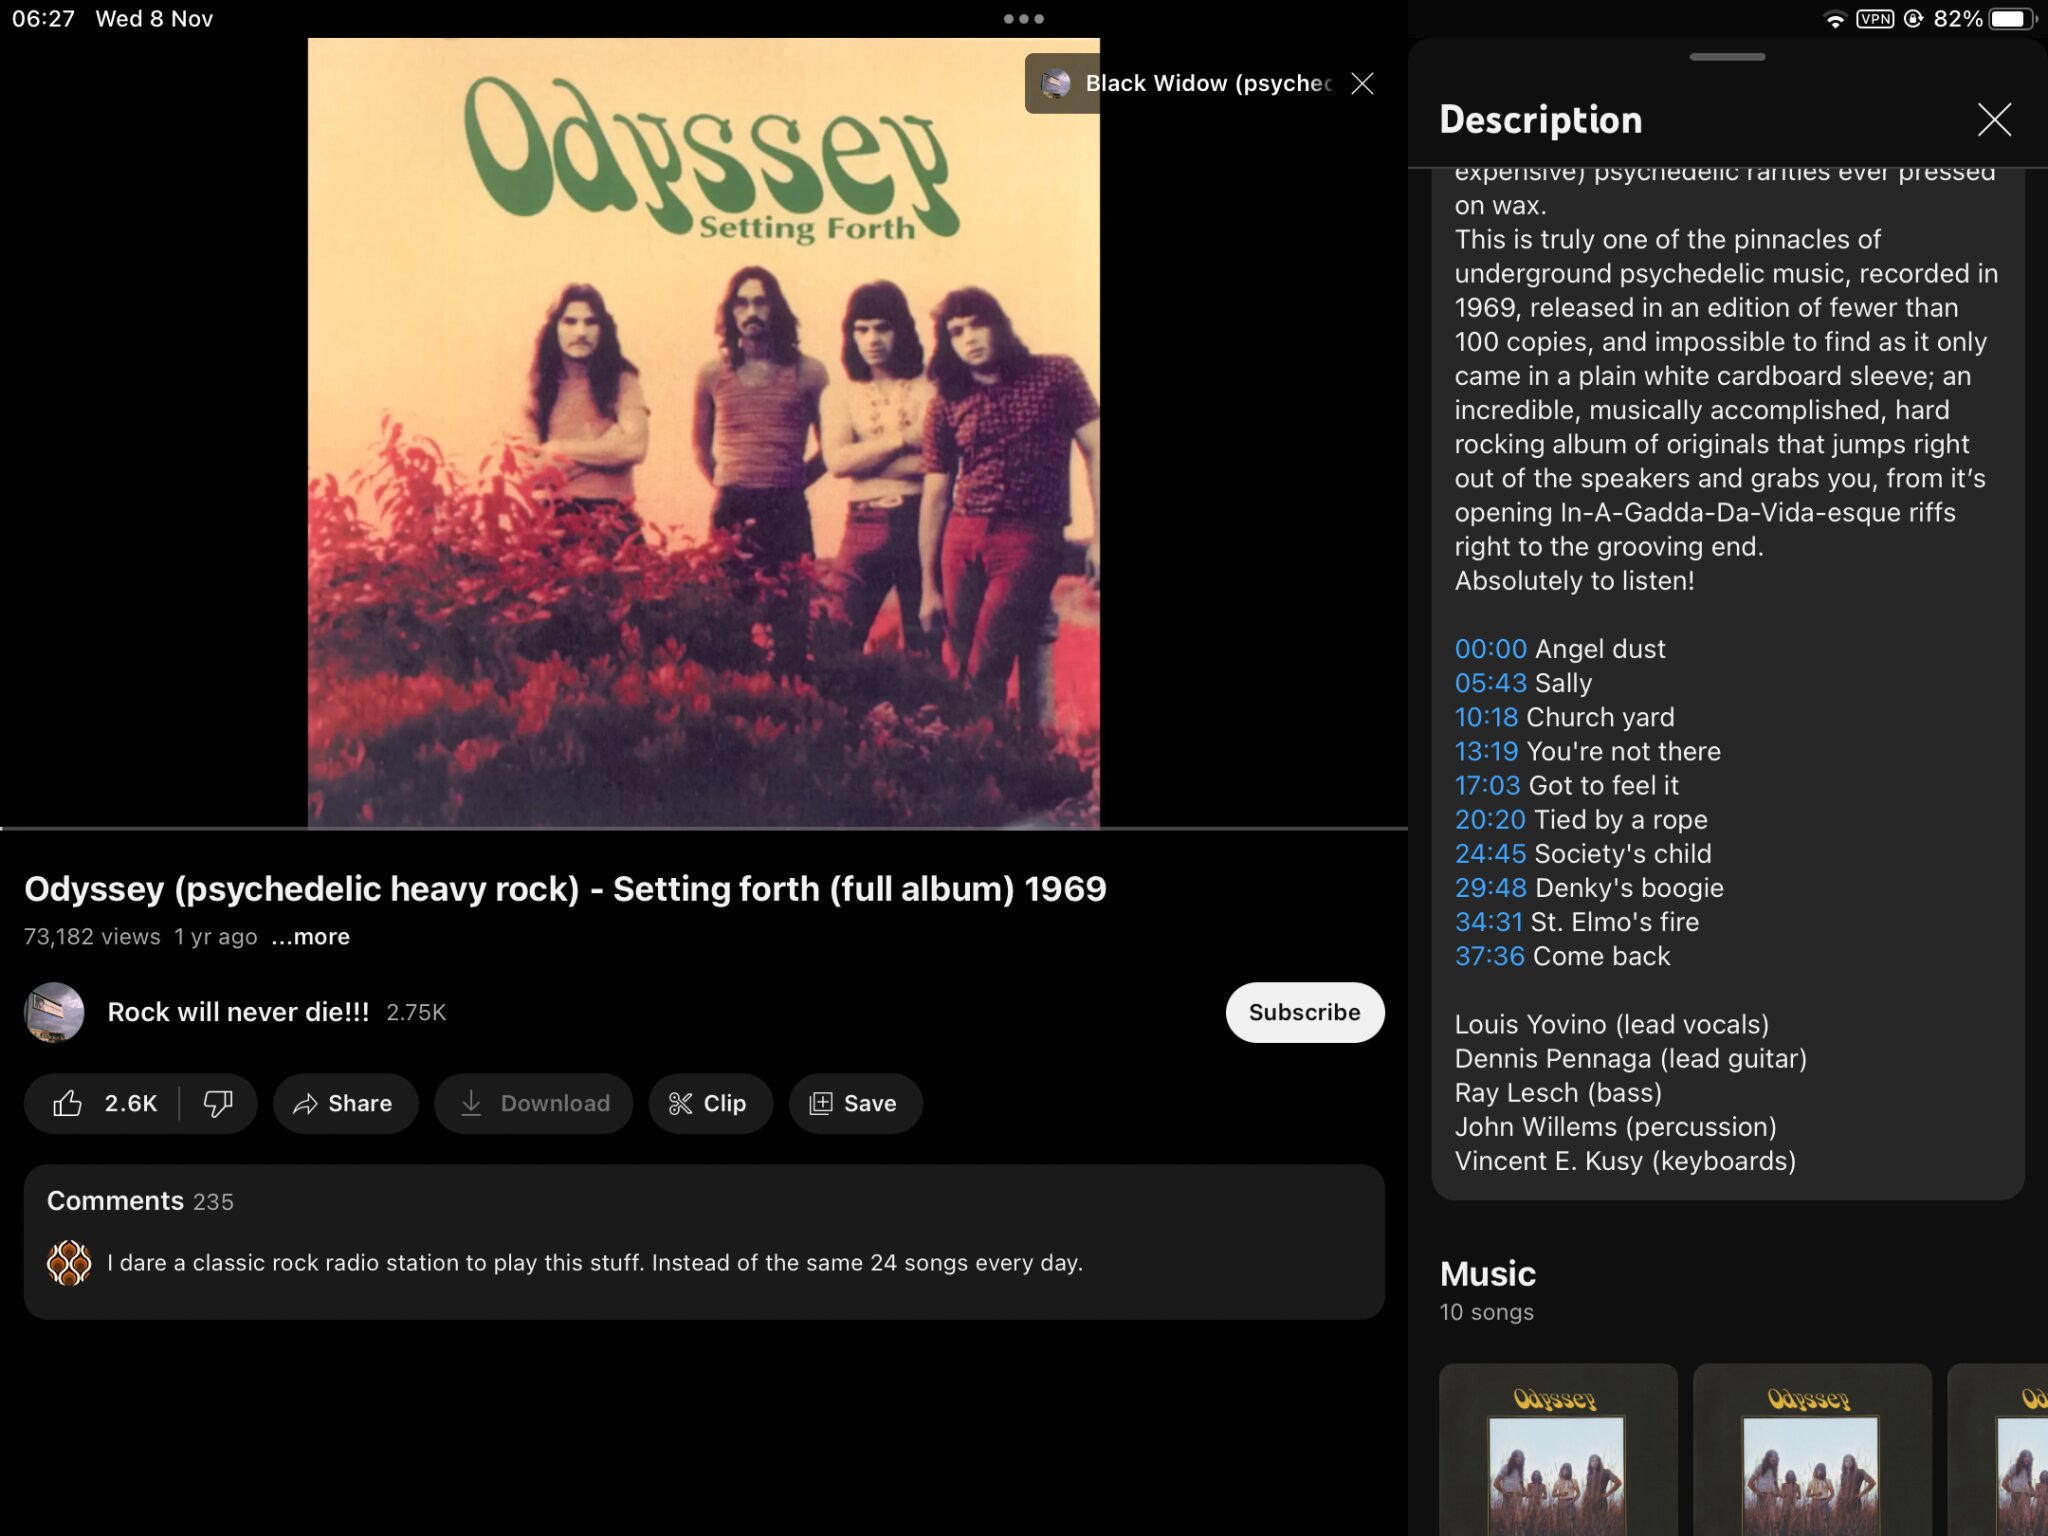Open the three-dot multitasking menu at top
Screen dimensions: 2048x1536
tap(1024, 19)
